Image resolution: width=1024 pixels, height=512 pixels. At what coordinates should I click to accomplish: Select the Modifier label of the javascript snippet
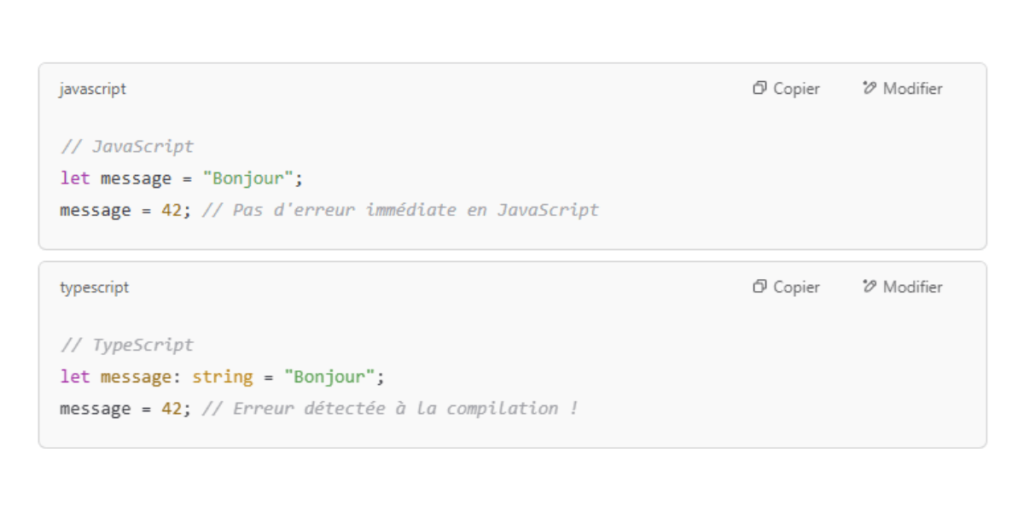[912, 89]
